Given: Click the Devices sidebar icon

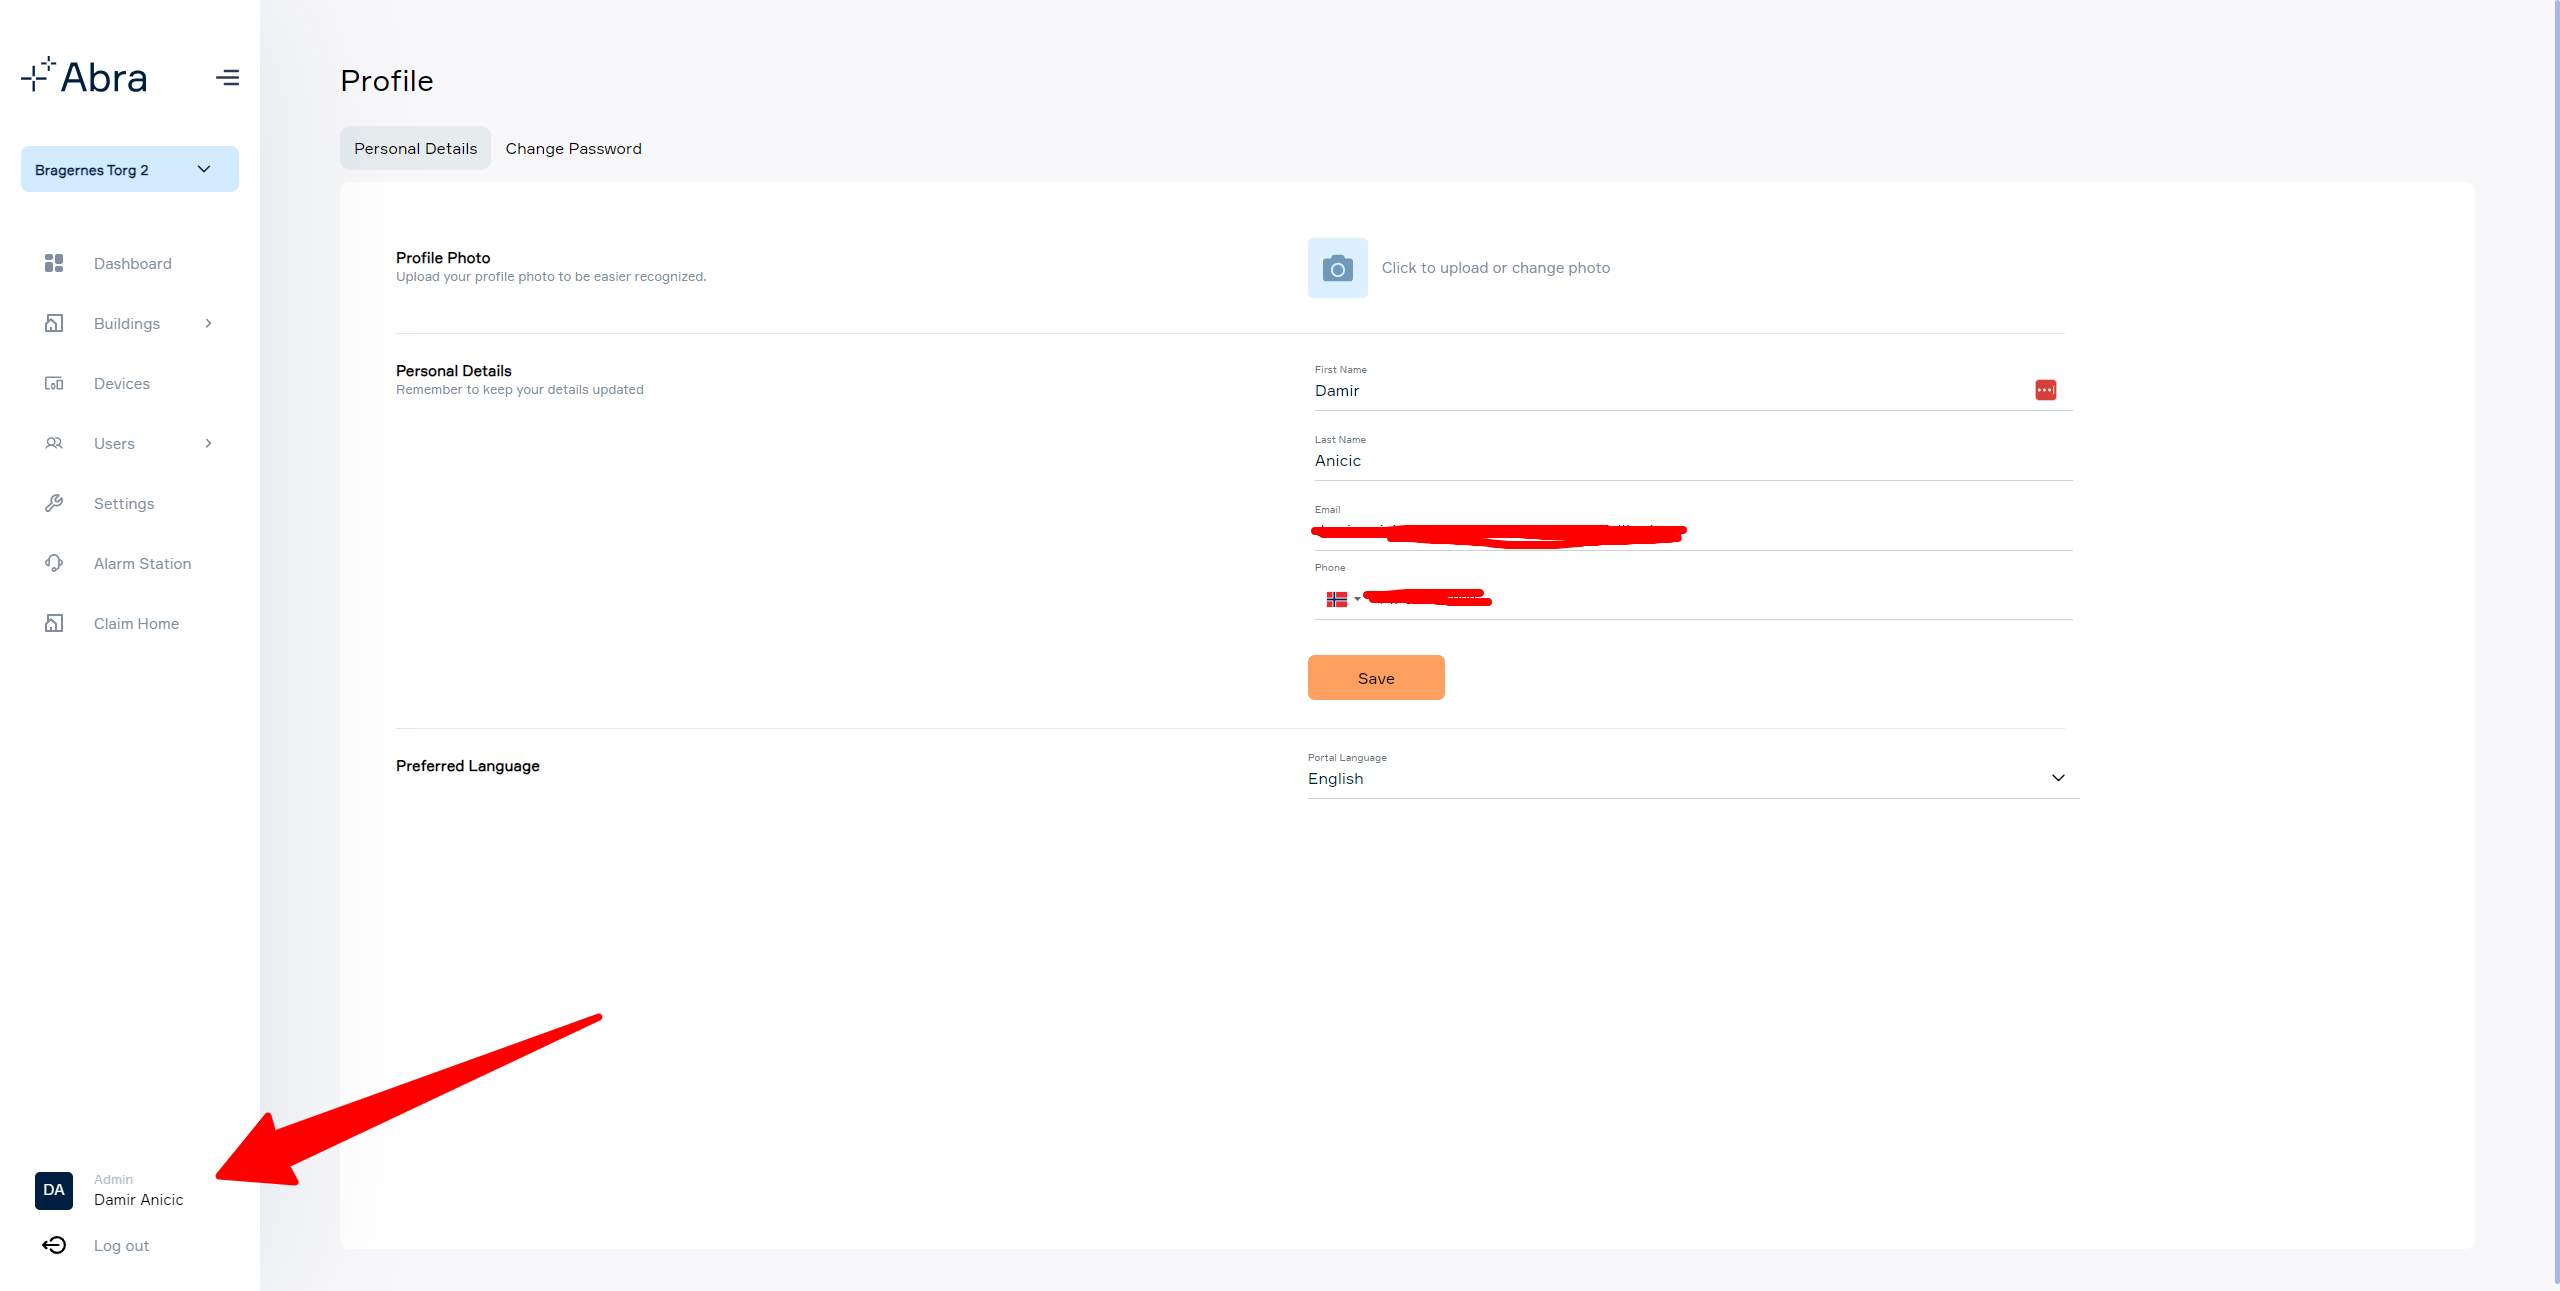Looking at the screenshot, I should point(54,383).
